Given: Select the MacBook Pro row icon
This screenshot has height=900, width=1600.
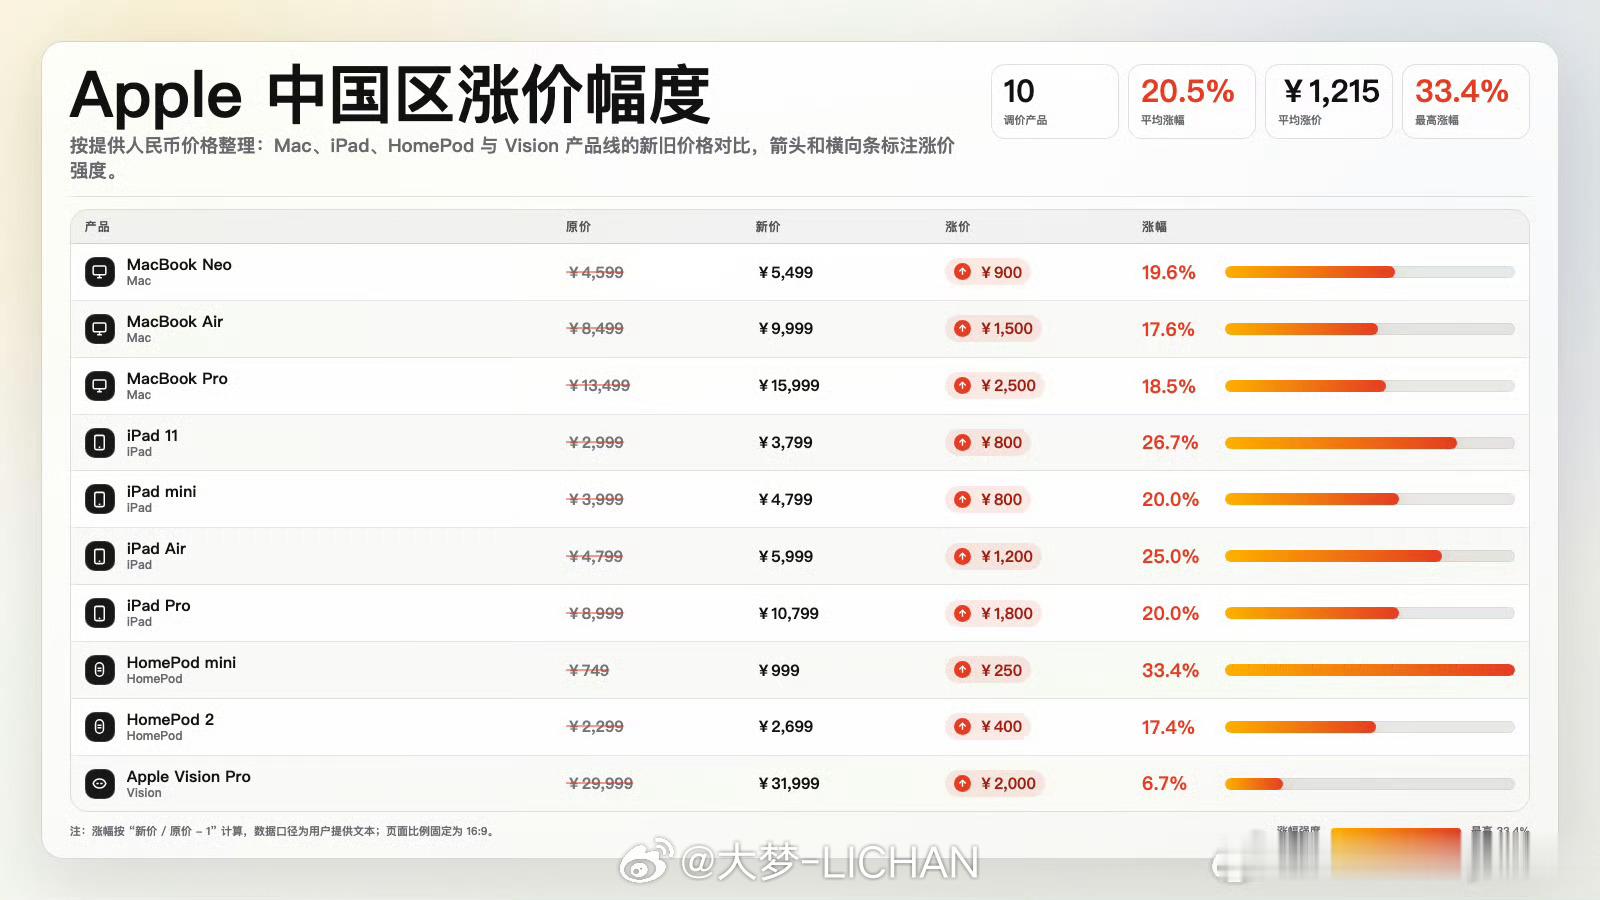Looking at the screenshot, I should coord(100,386).
